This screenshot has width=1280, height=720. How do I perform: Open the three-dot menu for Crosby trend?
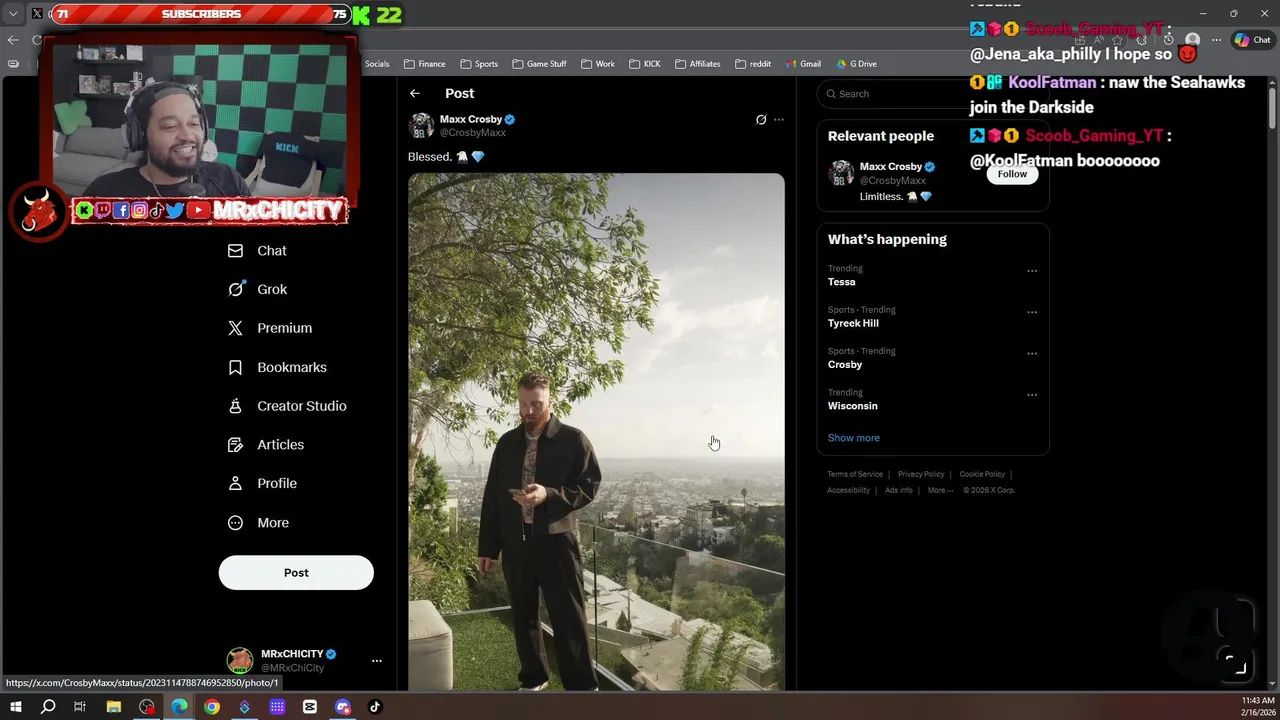(x=1032, y=353)
